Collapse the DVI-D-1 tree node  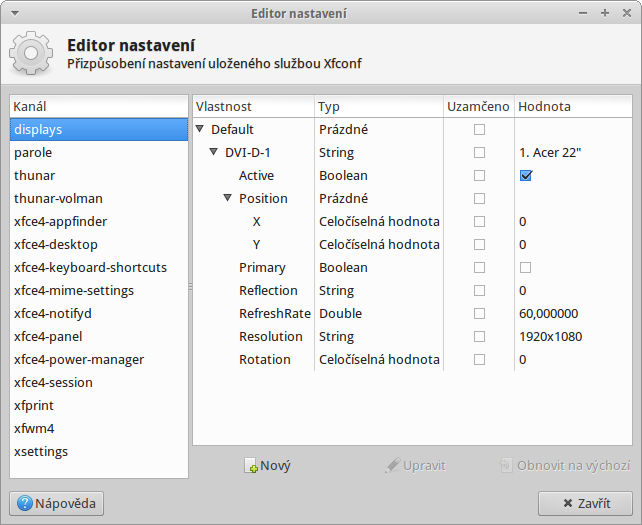click(214, 152)
